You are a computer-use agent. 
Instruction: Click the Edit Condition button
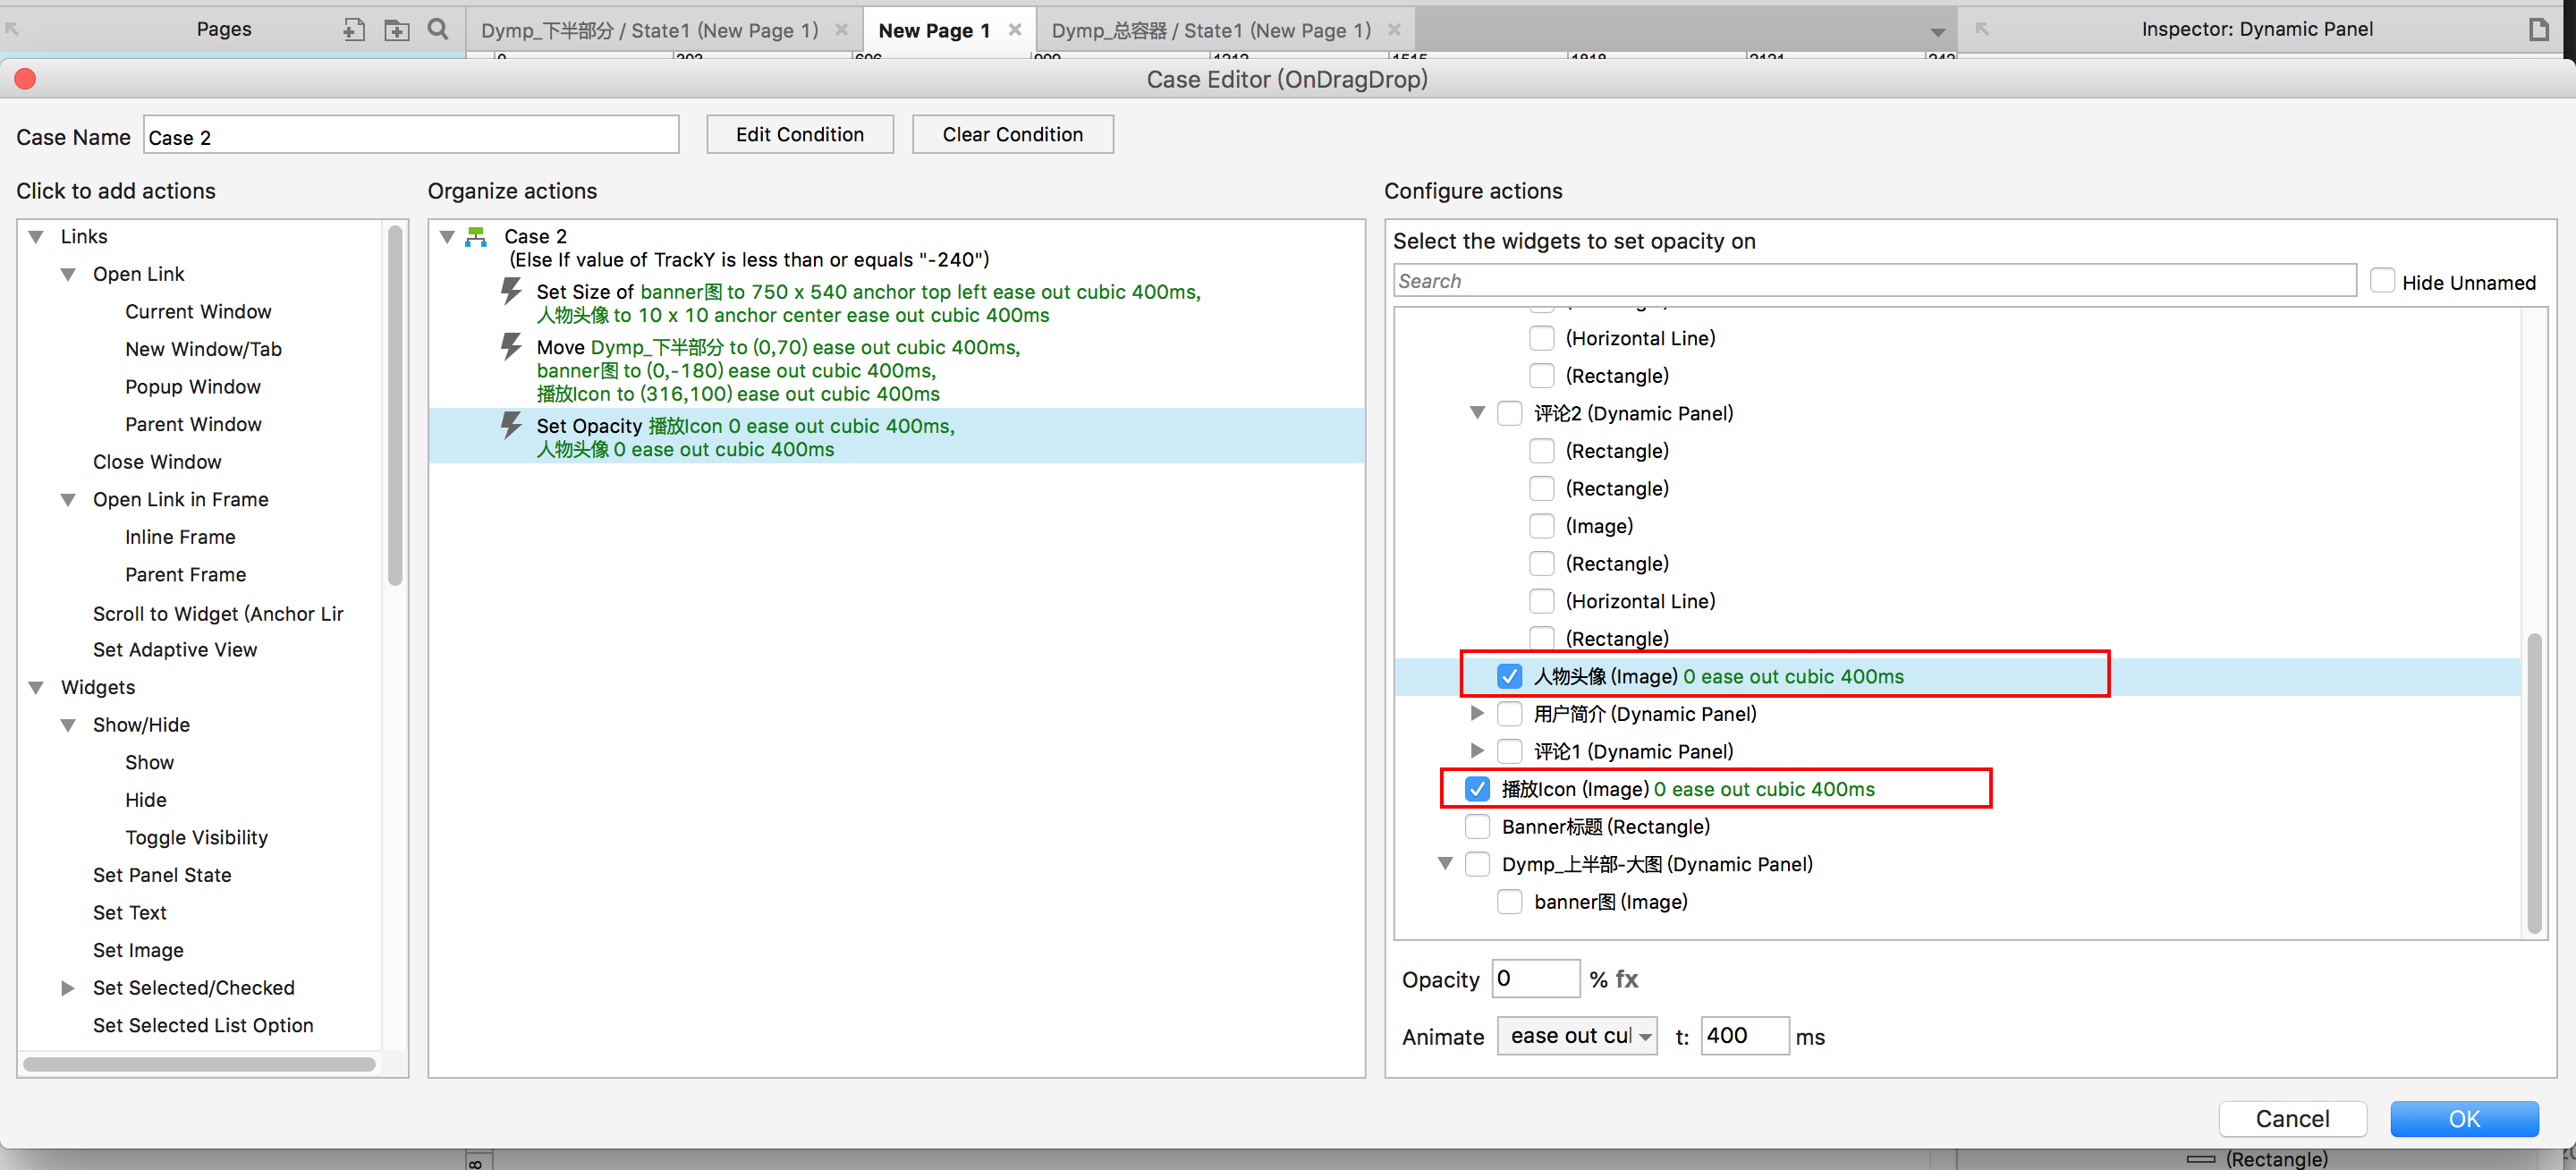(799, 134)
